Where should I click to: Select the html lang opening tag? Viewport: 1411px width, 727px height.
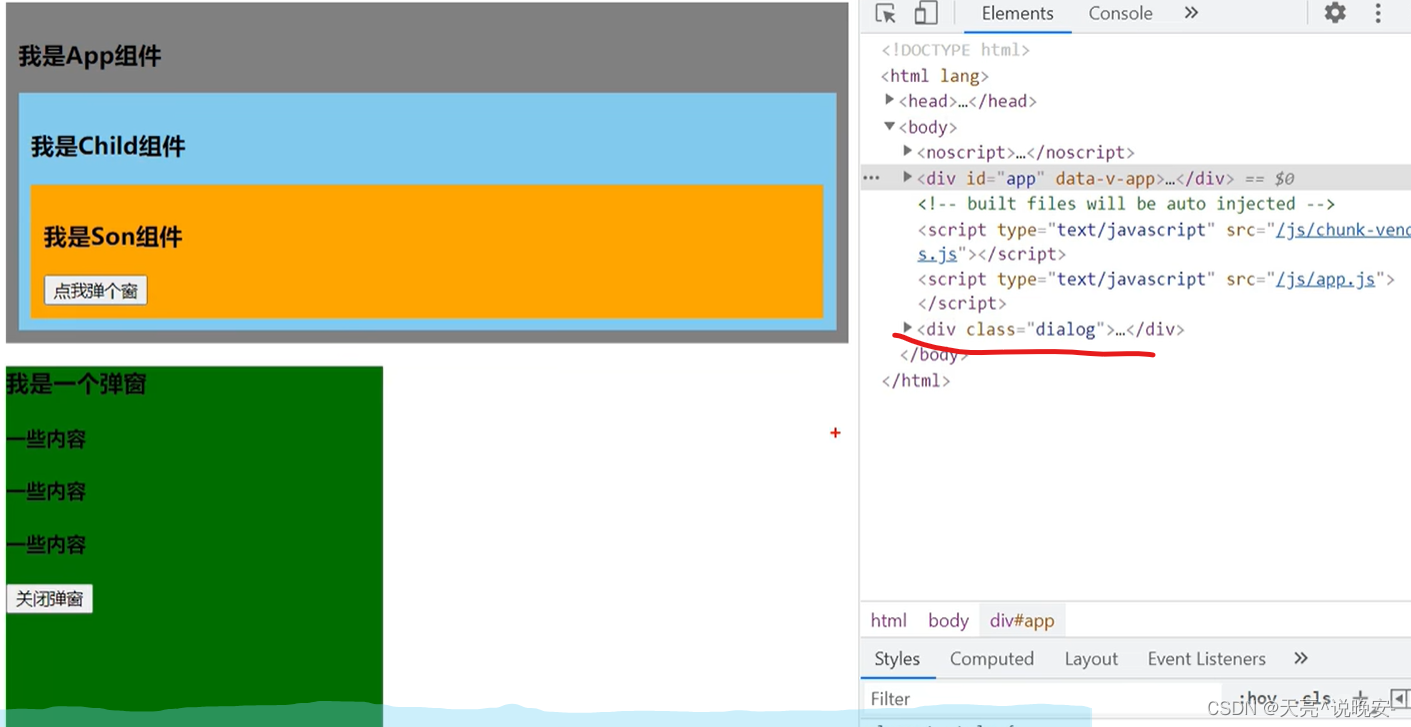pyautogui.click(x=935, y=76)
